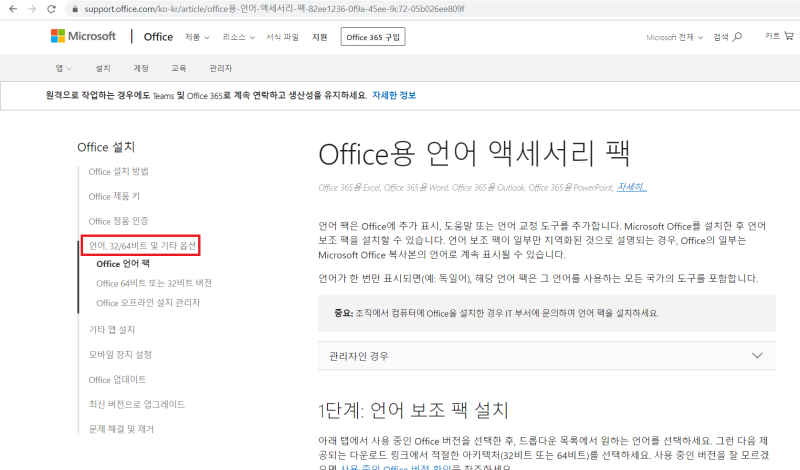The height and width of the screenshot is (470, 800).
Task: Click the 자세한 정보 banner link
Action: point(394,95)
